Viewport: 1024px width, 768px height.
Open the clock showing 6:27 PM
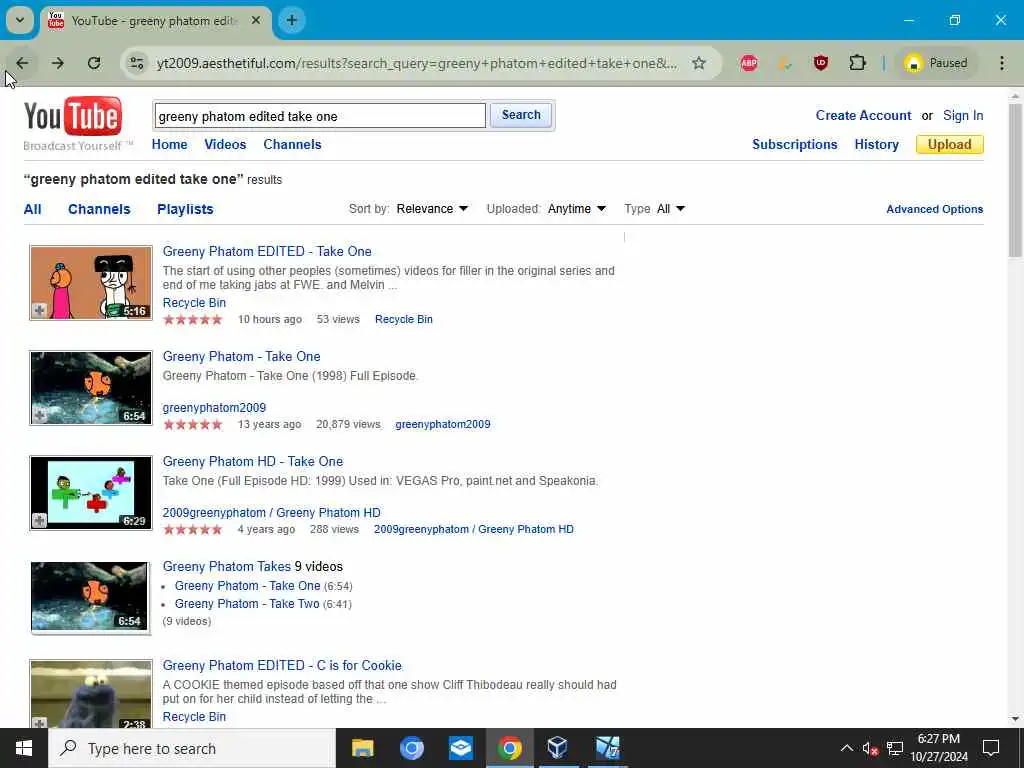(939, 748)
